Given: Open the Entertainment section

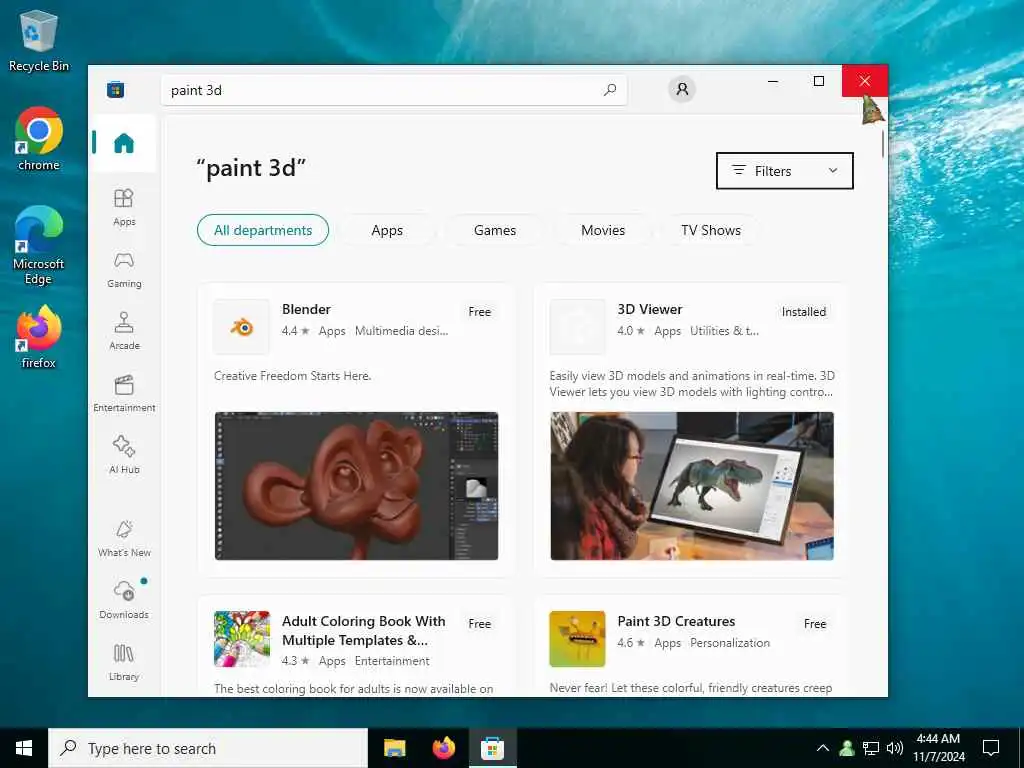Looking at the screenshot, I should coord(123,393).
